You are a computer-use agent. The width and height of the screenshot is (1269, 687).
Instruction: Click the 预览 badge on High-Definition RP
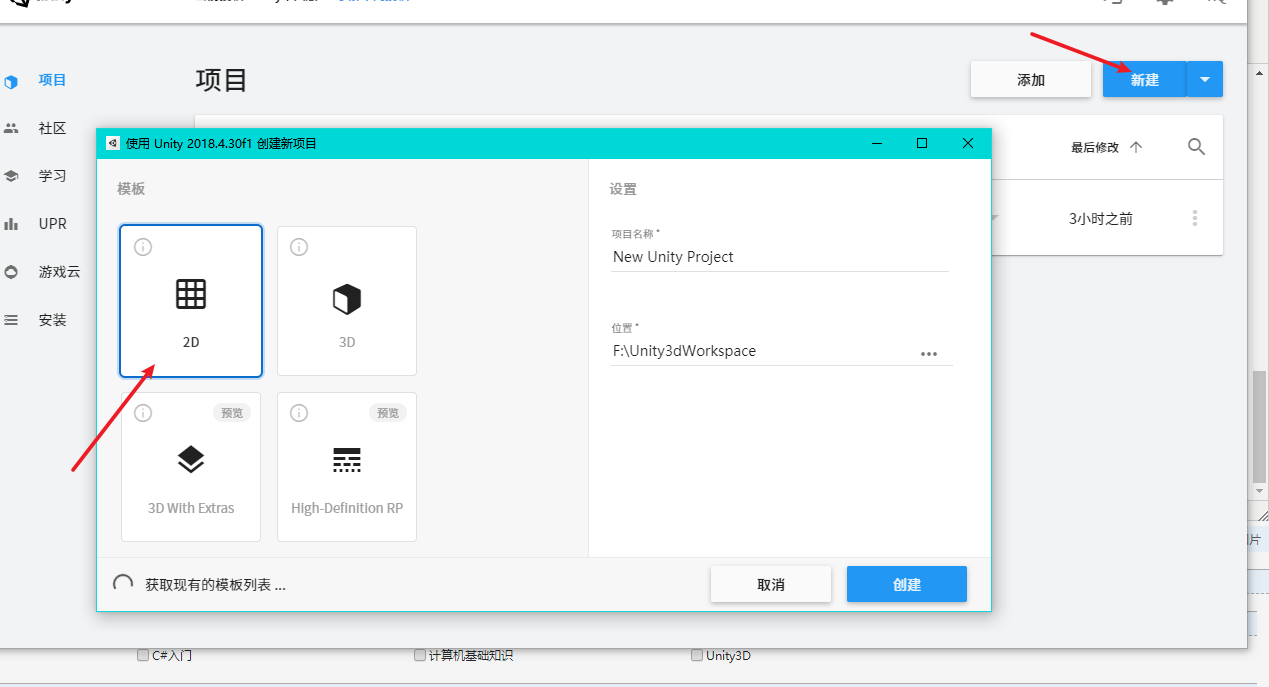[x=387, y=413]
